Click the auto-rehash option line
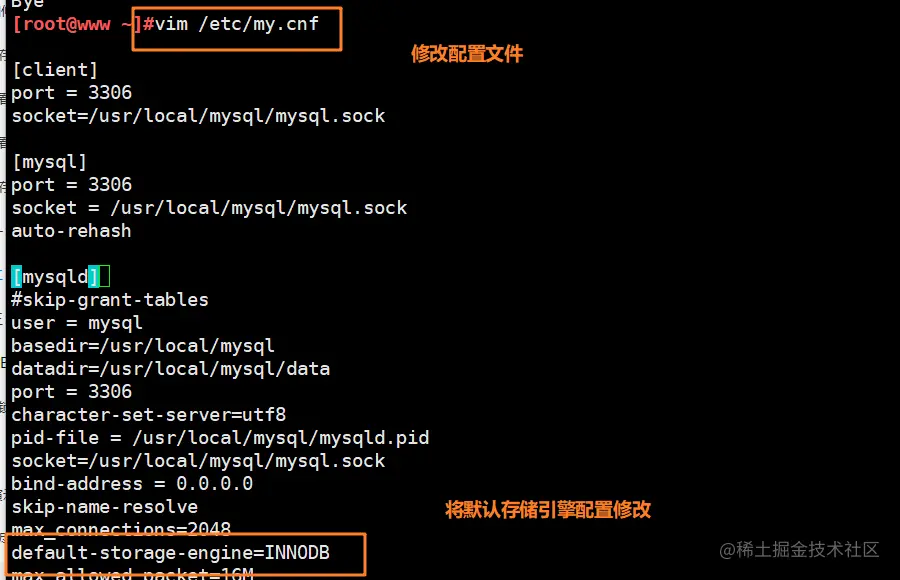 click(x=71, y=231)
